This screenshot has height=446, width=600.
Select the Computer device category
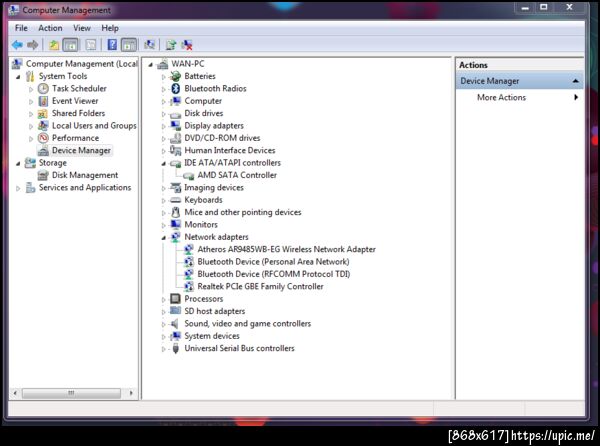tap(203, 101)
